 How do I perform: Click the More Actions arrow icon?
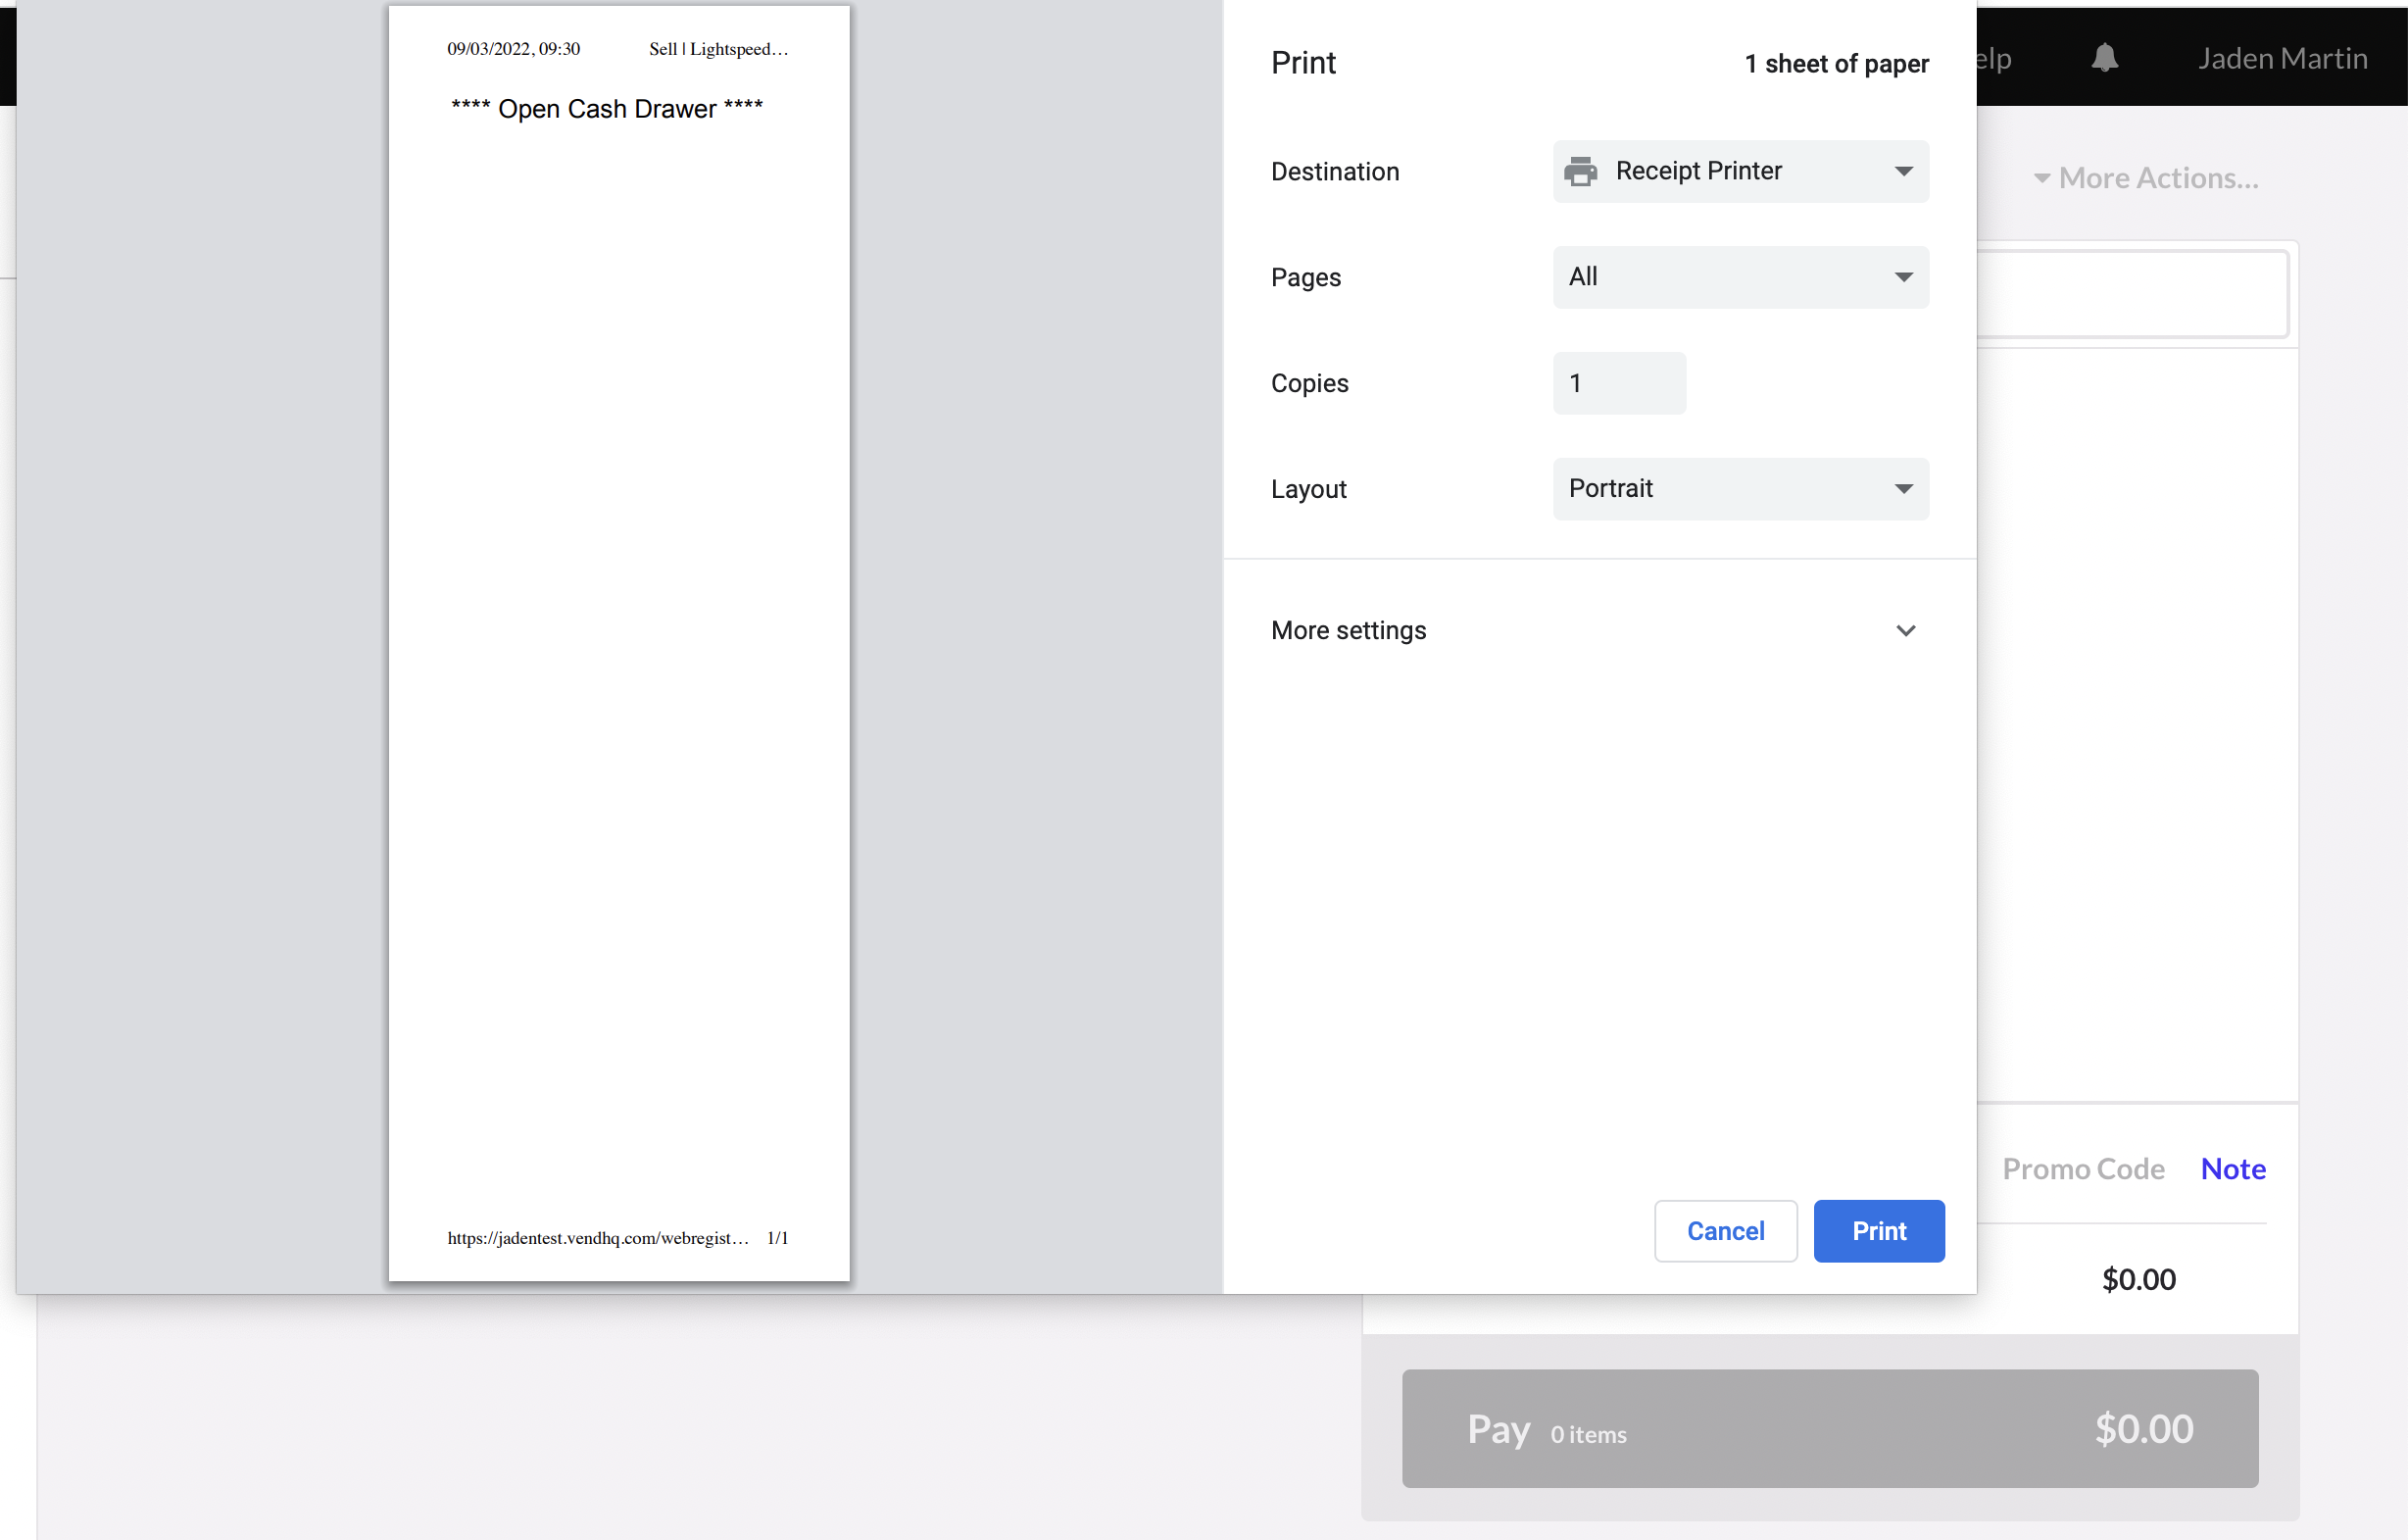(x=2041, y=179)
